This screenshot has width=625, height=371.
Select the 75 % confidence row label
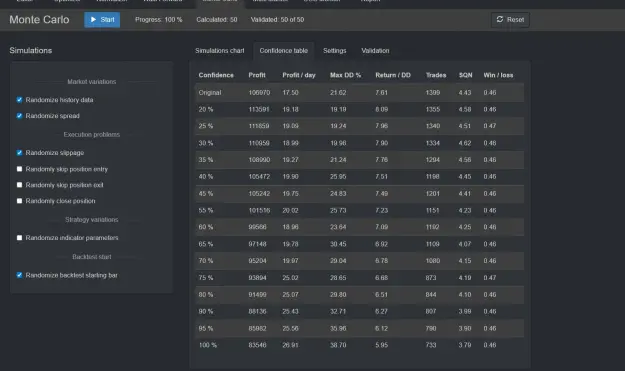coord(206,278)
